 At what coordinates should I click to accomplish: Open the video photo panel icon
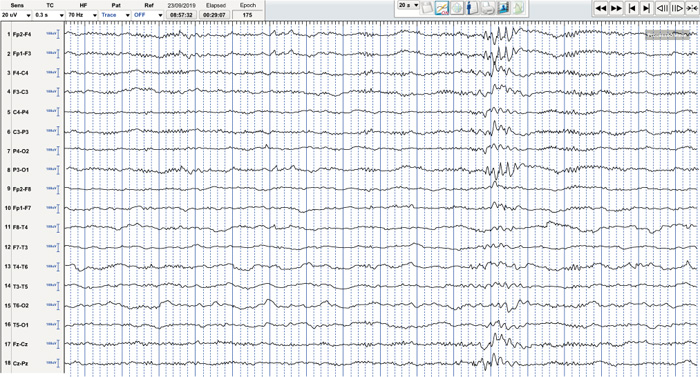(x=503, y=8)
